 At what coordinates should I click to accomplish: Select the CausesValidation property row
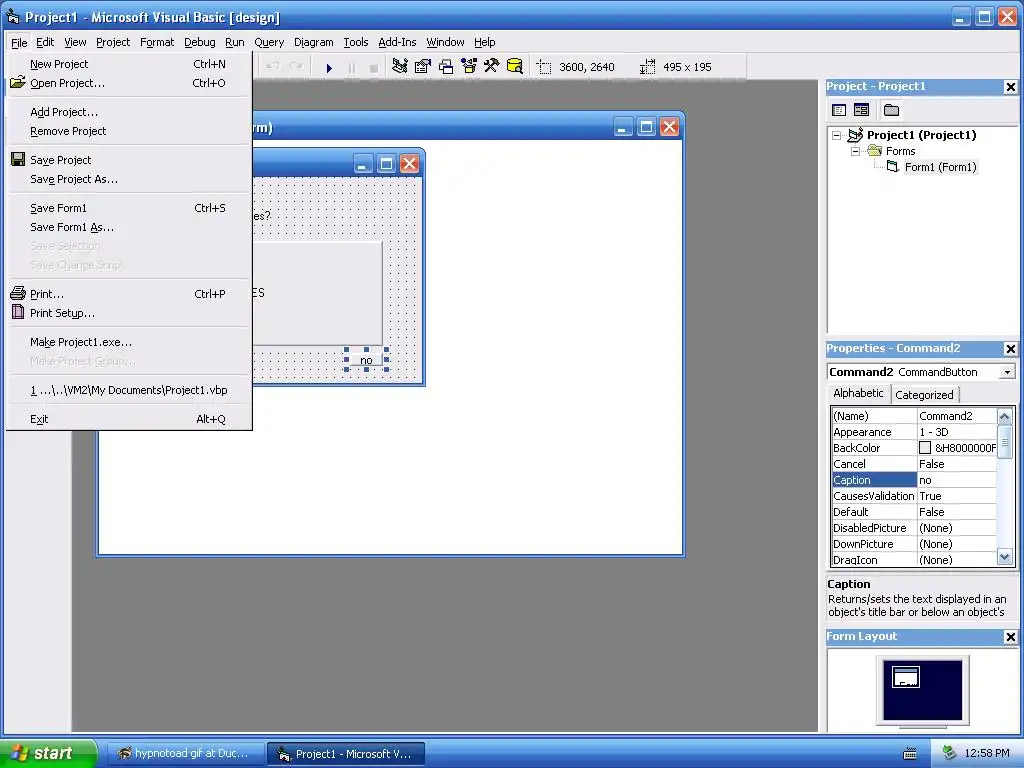click(914, 496)
